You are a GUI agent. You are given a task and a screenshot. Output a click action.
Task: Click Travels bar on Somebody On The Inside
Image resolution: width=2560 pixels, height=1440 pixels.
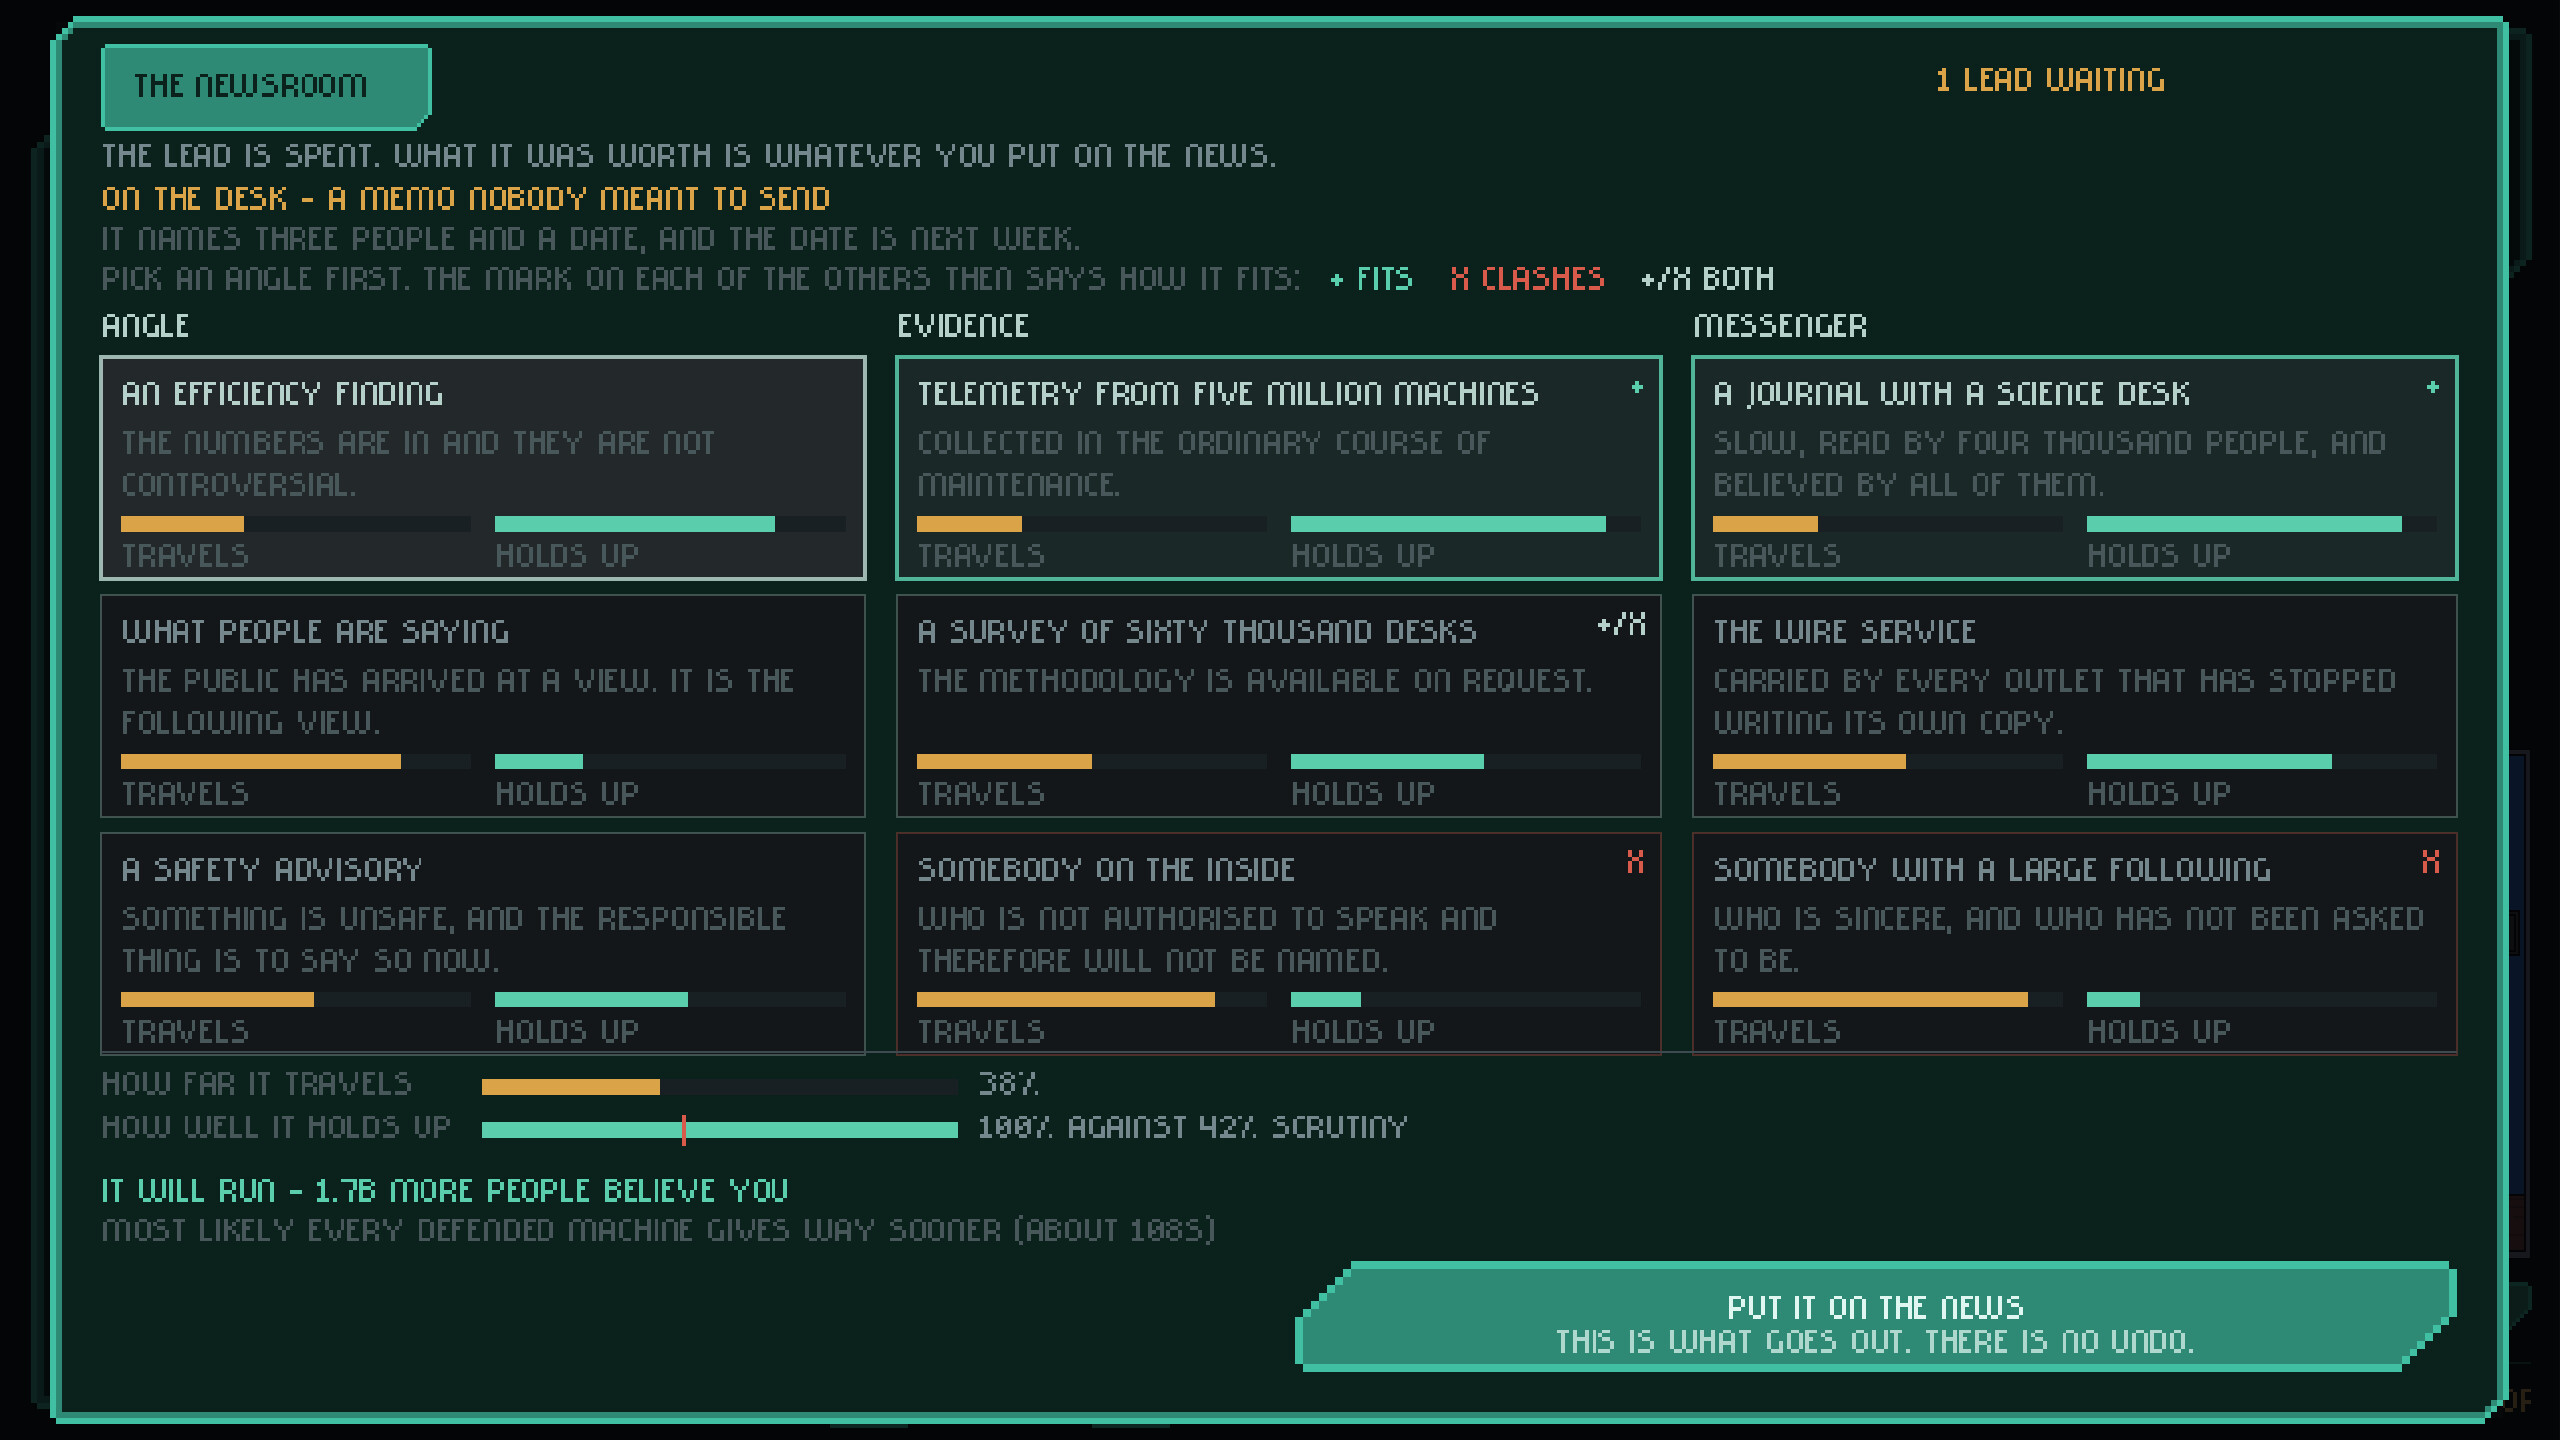tap(1091, 1000)
